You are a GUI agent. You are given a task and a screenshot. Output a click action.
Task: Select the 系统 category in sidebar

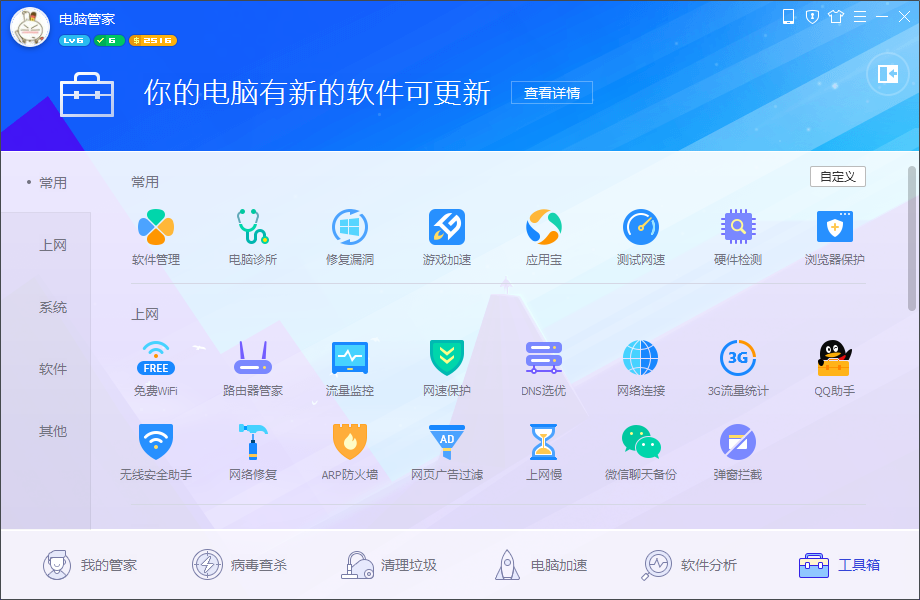[53, 307]
